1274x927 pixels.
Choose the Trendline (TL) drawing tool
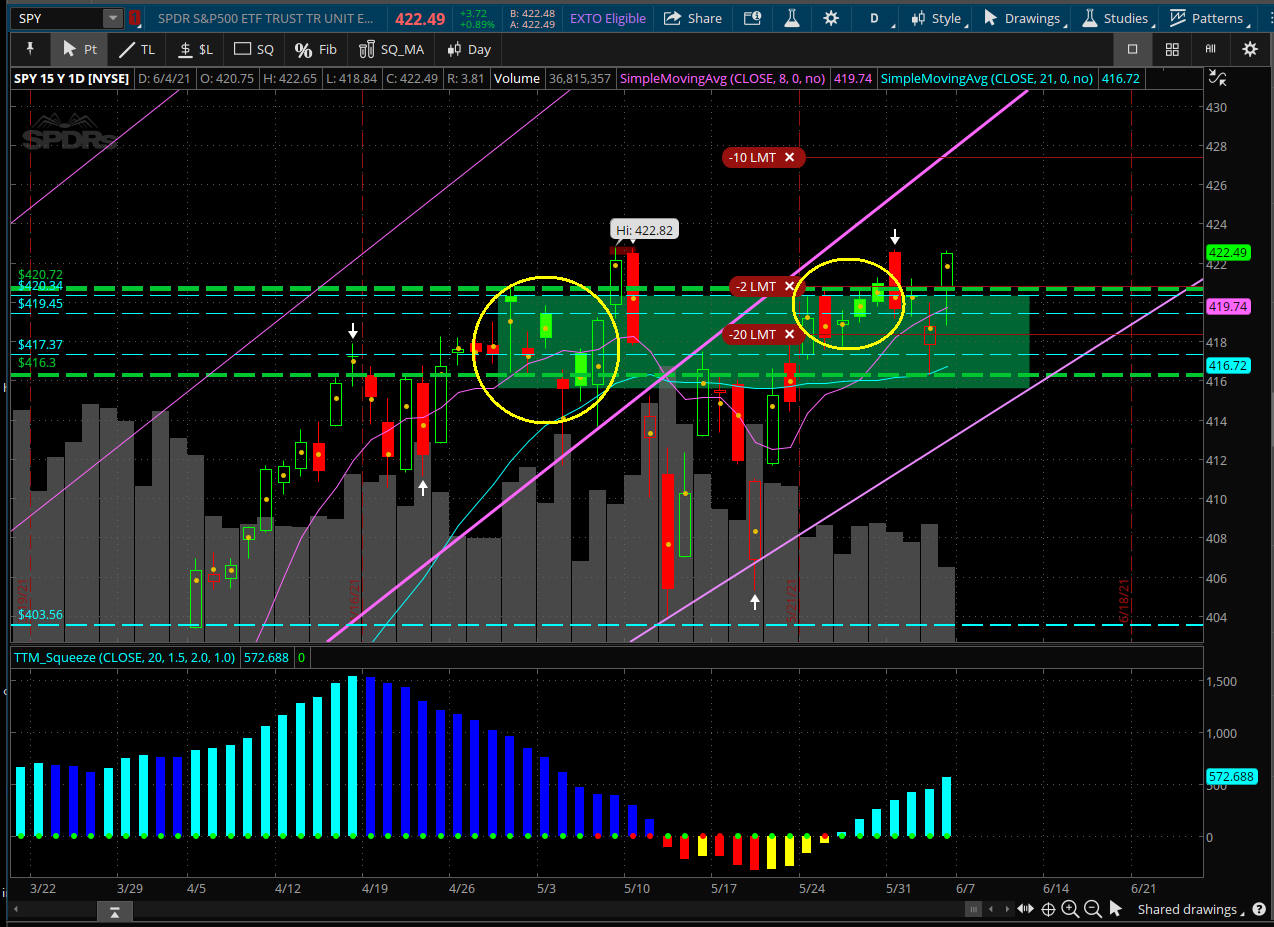[137, 49]
